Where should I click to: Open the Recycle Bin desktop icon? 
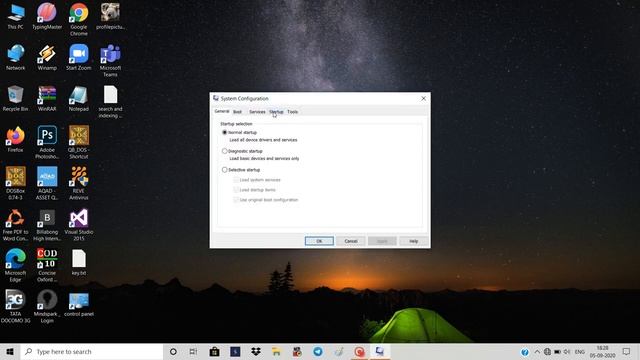click(16, 98)
